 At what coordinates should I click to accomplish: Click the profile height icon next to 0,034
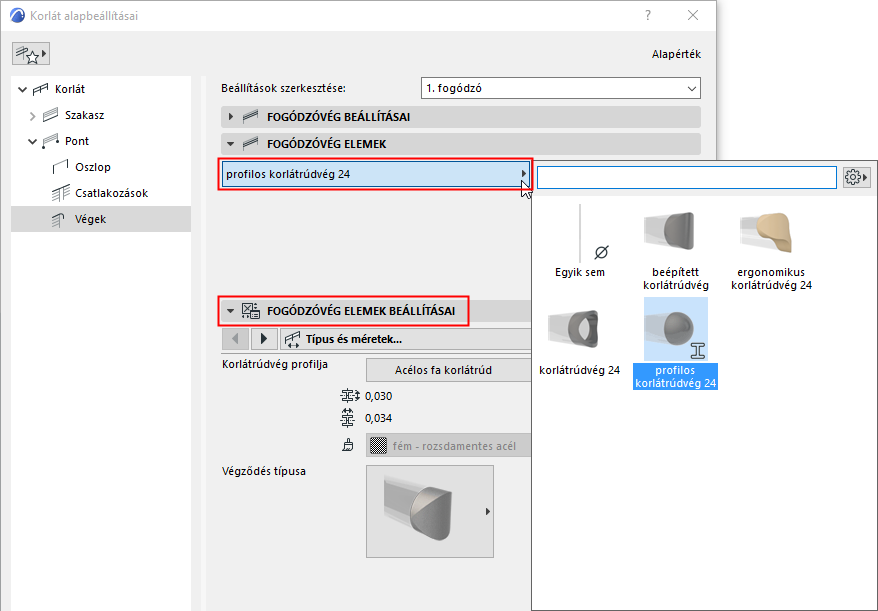click(x=348, y=418)
